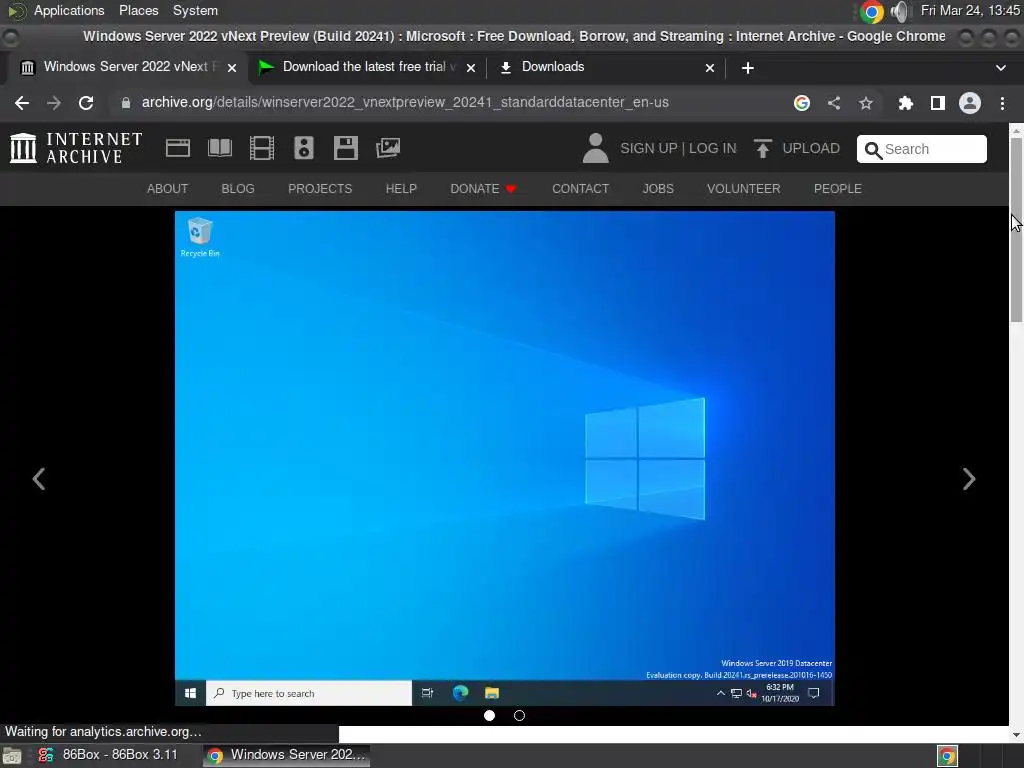The height and width of the screenshot is (768, 1024).
Task: Close the Downloads tab
Action: coord(710,68)
